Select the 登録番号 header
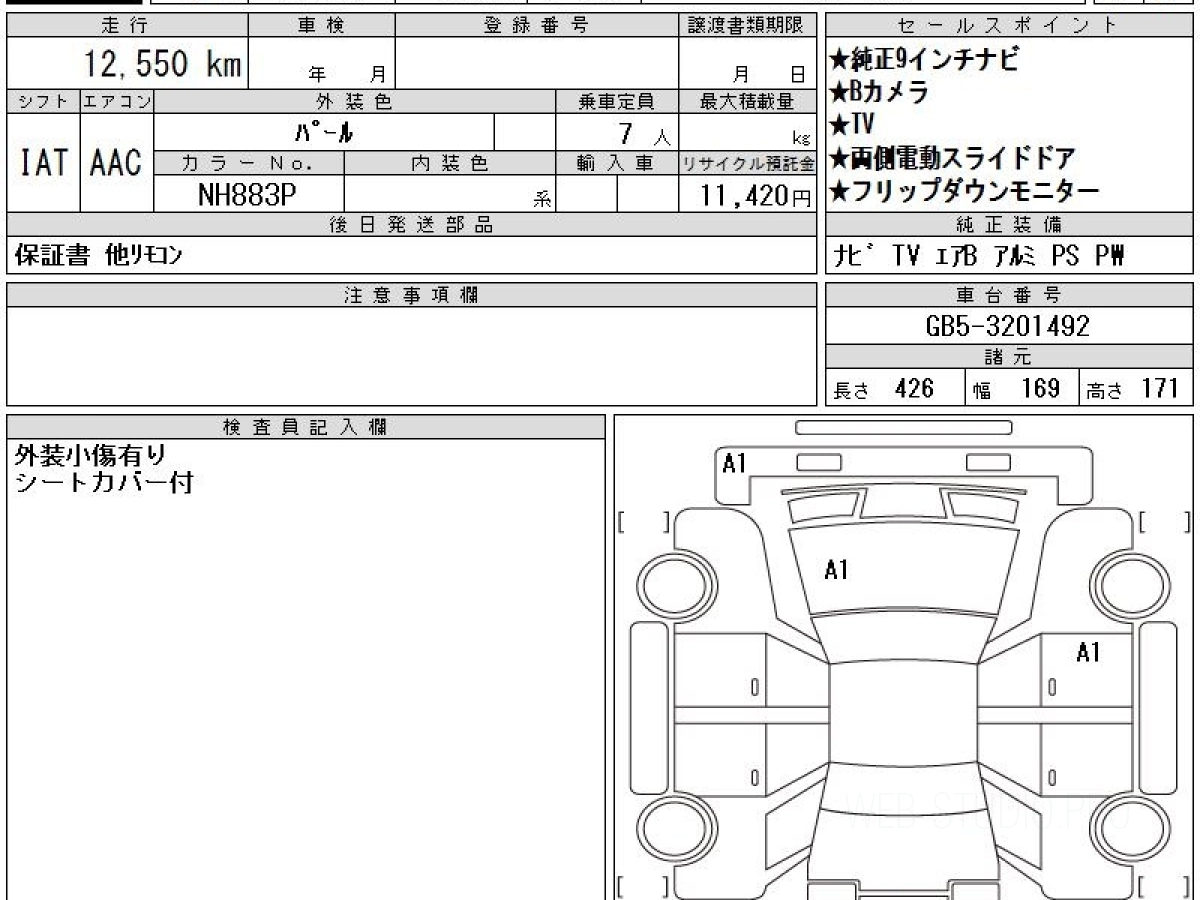The image size is (1200, 900). pyautogui.click(x=537, y=27)
